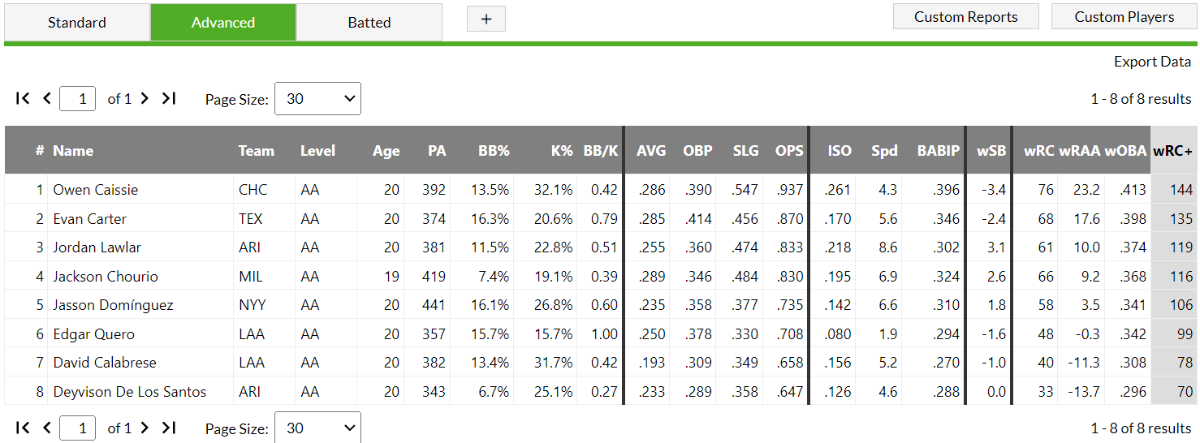The width and height of the screenshot is (1200, 443).
Task: Click the top previous-page arrow icon
Action: [46, 98]
